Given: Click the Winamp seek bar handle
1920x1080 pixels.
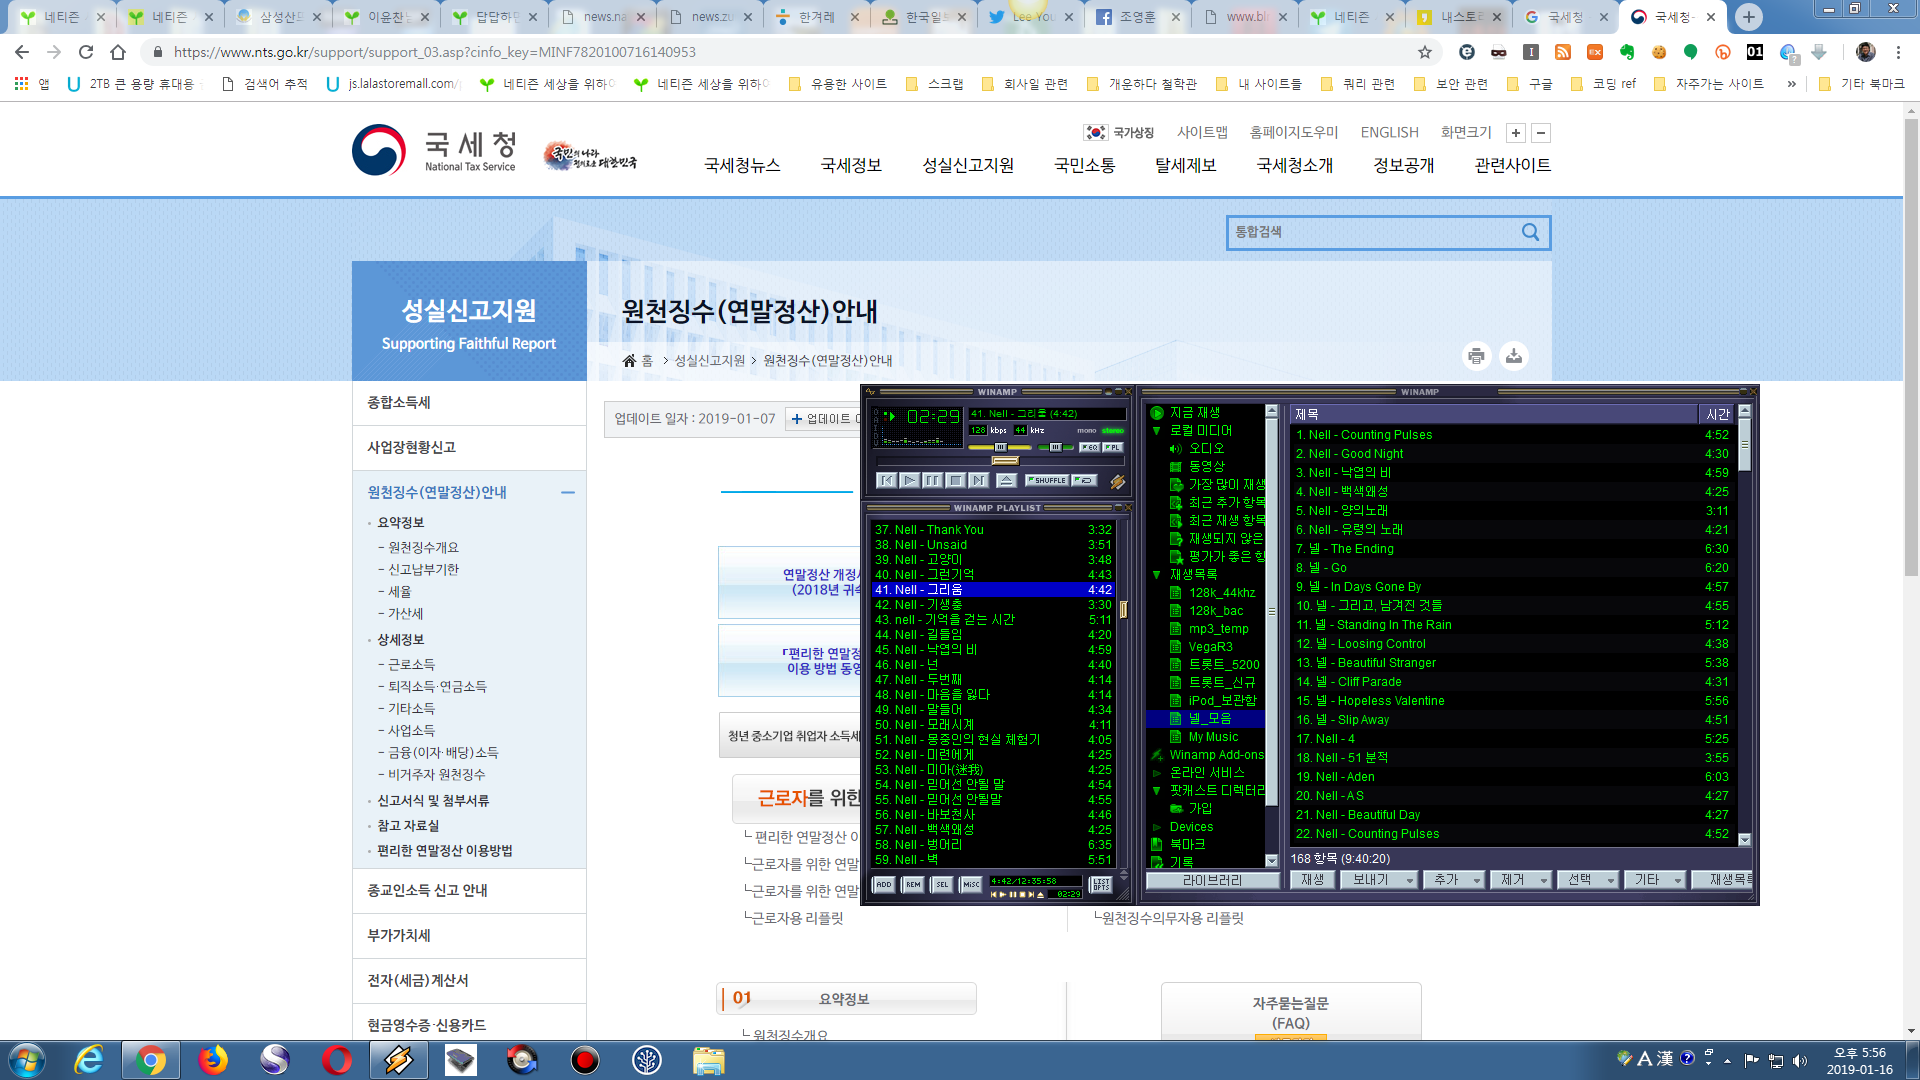Looking at the screenshot, I should point(1005,461).
